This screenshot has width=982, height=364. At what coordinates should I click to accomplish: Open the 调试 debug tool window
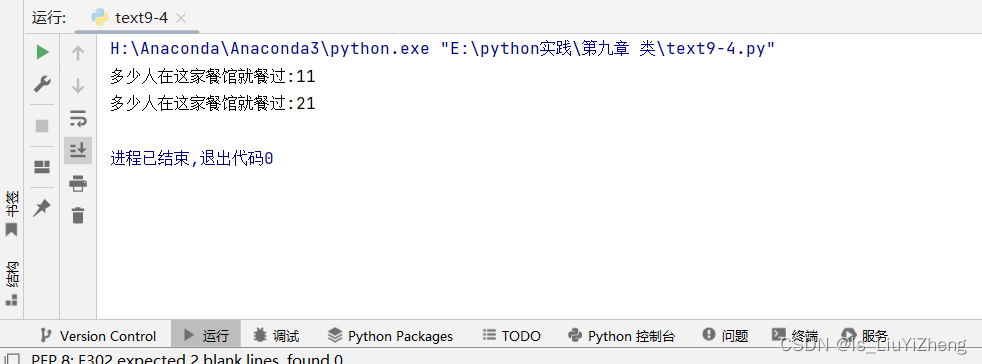[276, 336]
